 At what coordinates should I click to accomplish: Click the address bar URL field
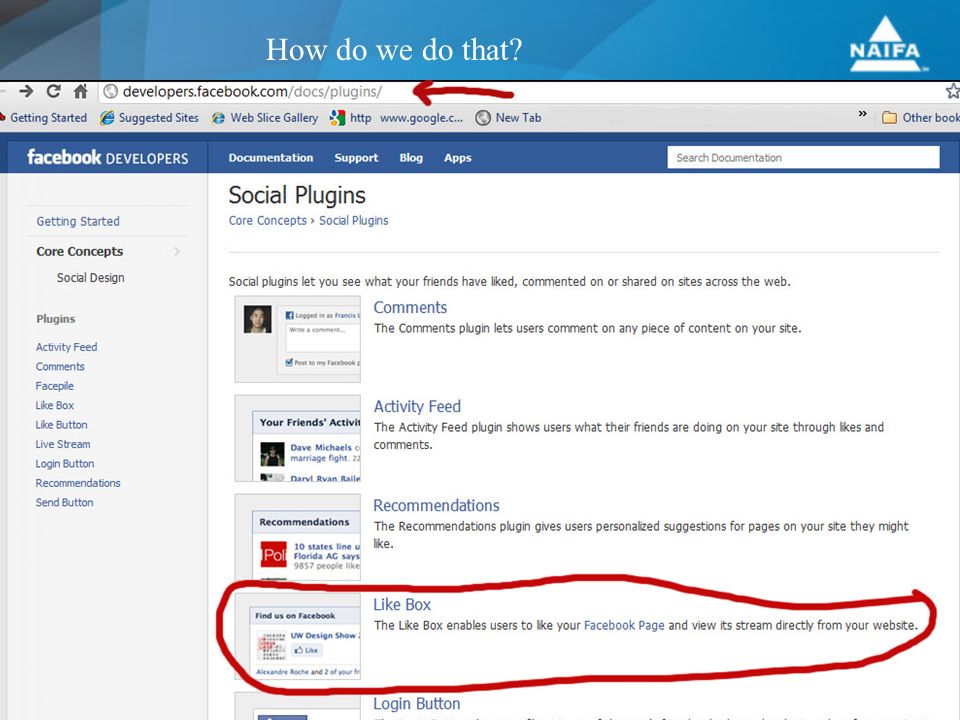(520, 92)
